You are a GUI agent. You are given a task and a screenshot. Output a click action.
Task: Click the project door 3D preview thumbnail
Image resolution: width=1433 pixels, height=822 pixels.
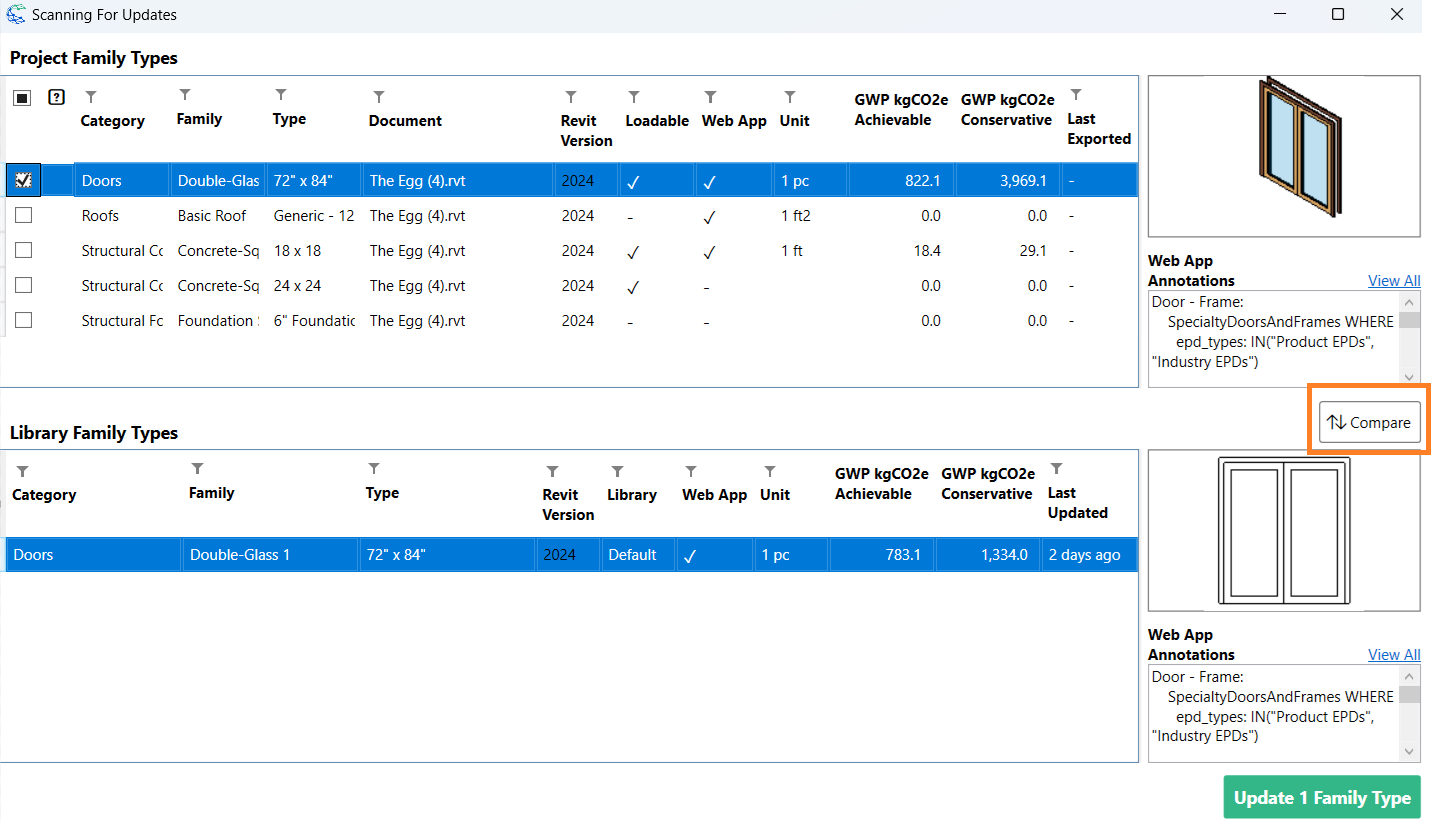pos(1283,156)
